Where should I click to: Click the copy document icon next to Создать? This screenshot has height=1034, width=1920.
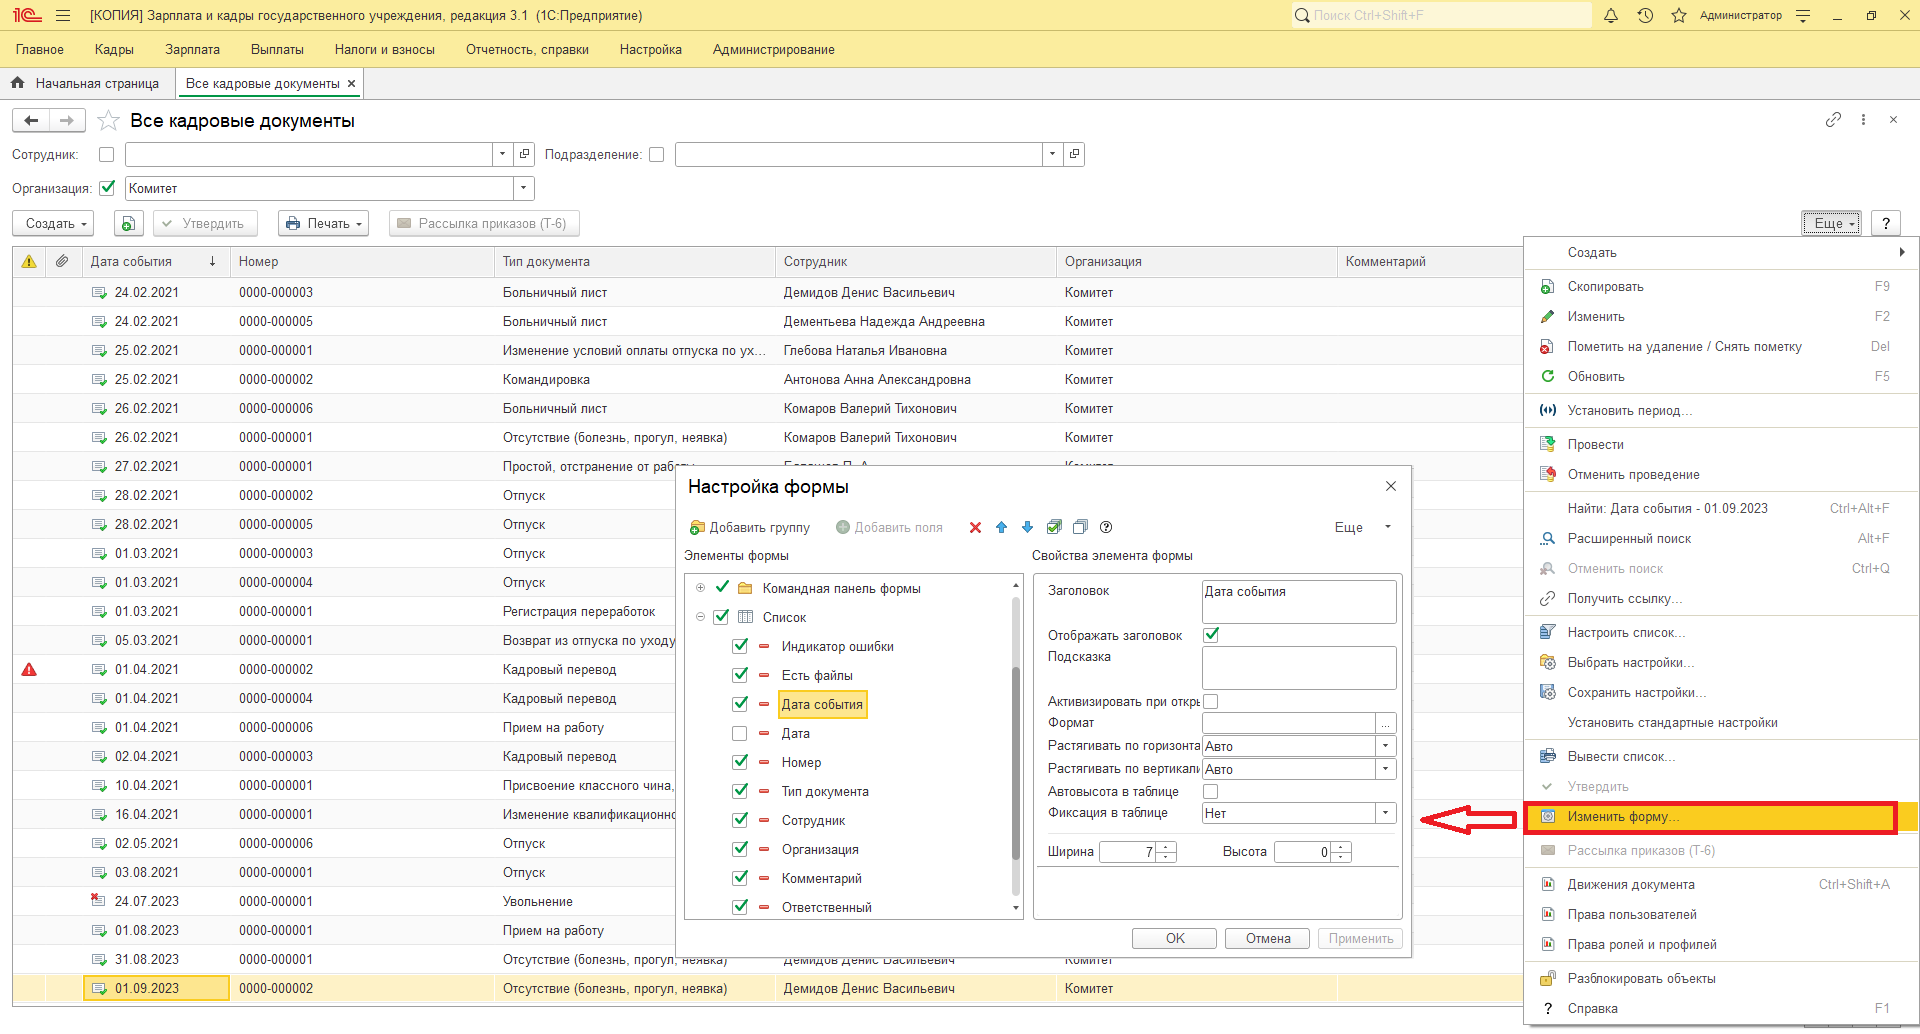pos(129,224)
